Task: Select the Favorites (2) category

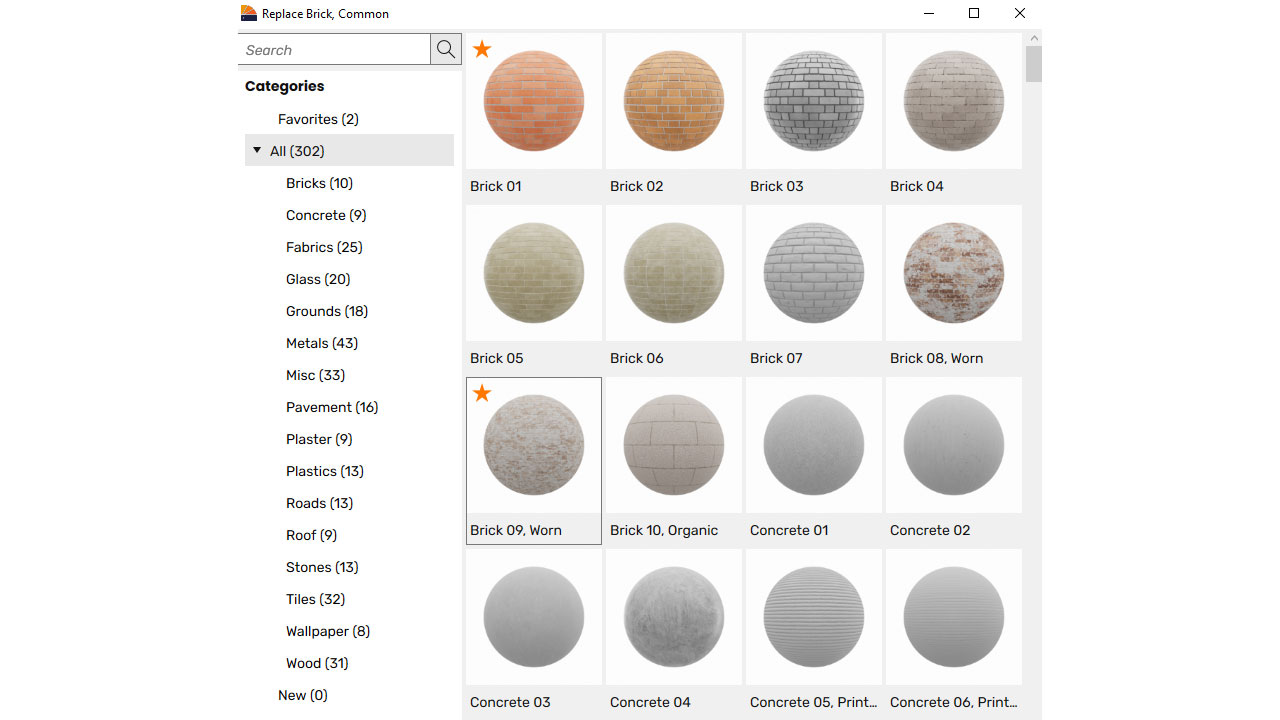Action: coord(318,119)
